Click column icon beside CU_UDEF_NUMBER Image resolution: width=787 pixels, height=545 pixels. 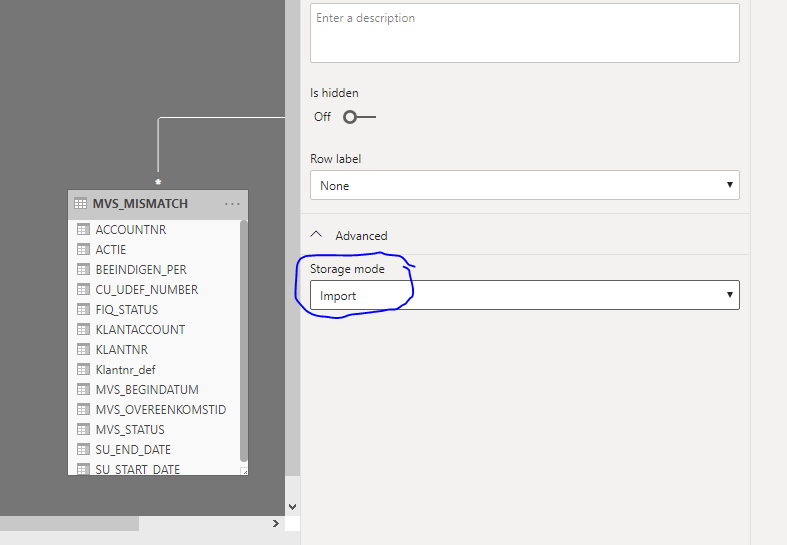83,290
